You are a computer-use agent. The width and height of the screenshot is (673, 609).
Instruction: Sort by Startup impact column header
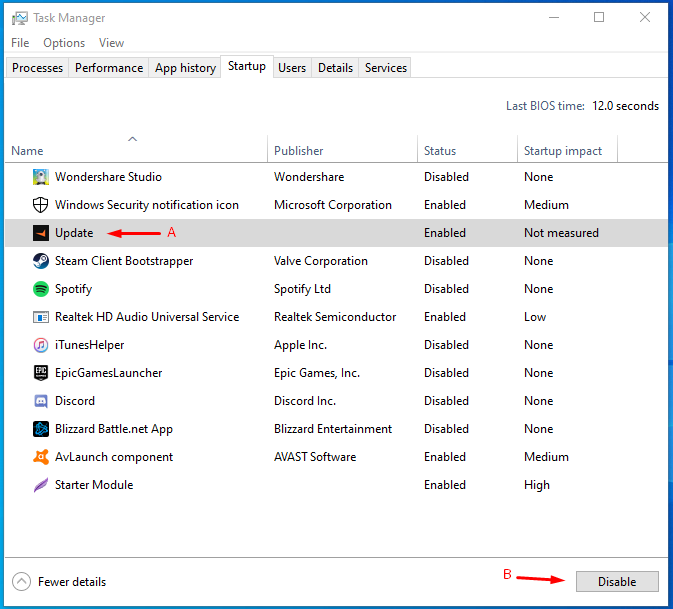563,151
